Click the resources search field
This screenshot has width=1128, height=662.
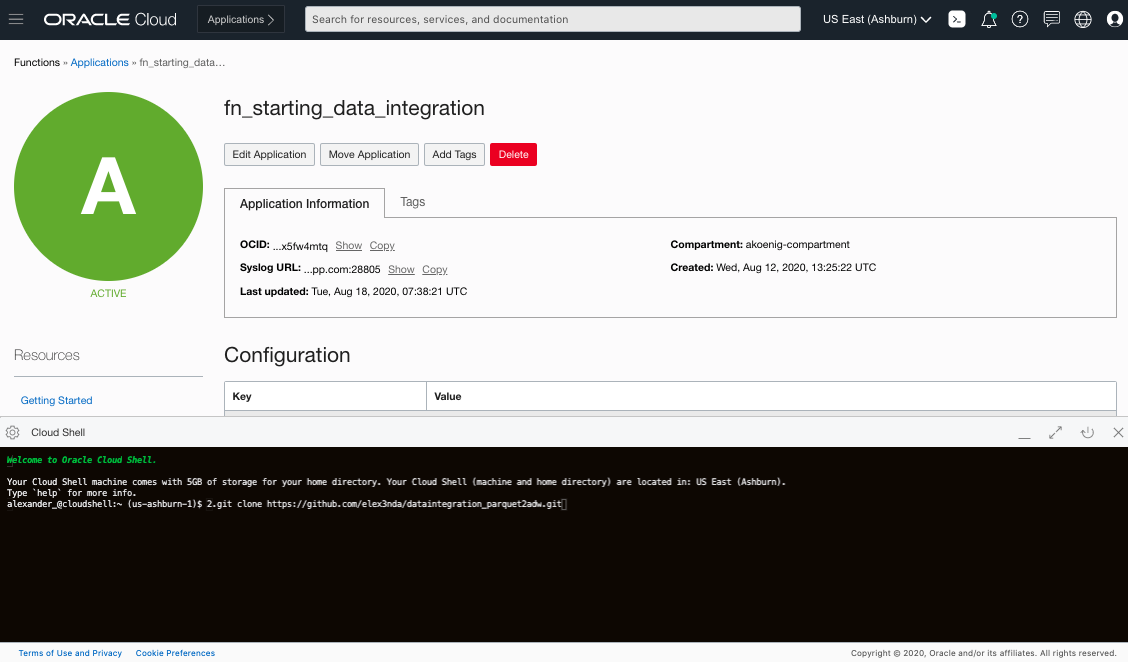pos(552,18)
